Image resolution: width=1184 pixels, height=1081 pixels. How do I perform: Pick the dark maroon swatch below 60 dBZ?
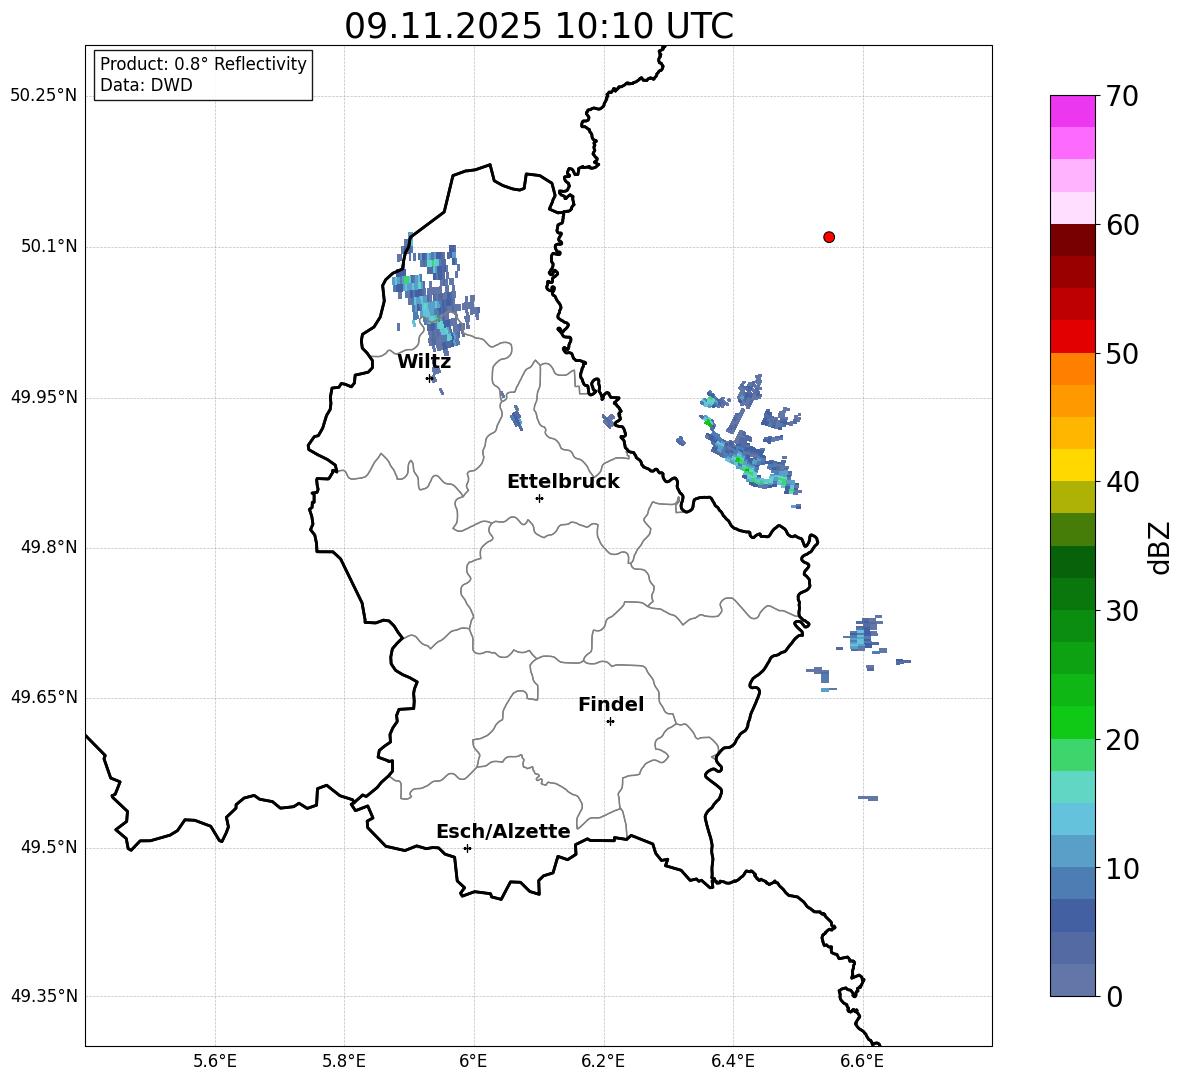[x=1073, y=240]
